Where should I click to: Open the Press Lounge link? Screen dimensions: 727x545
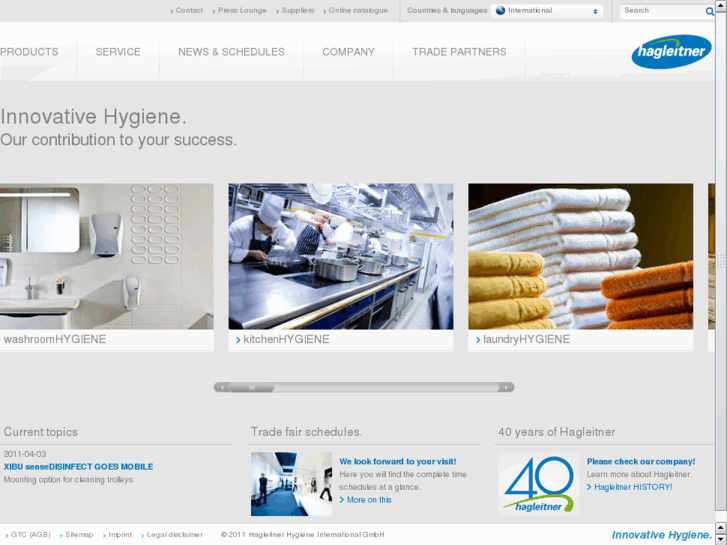(242, 11)
